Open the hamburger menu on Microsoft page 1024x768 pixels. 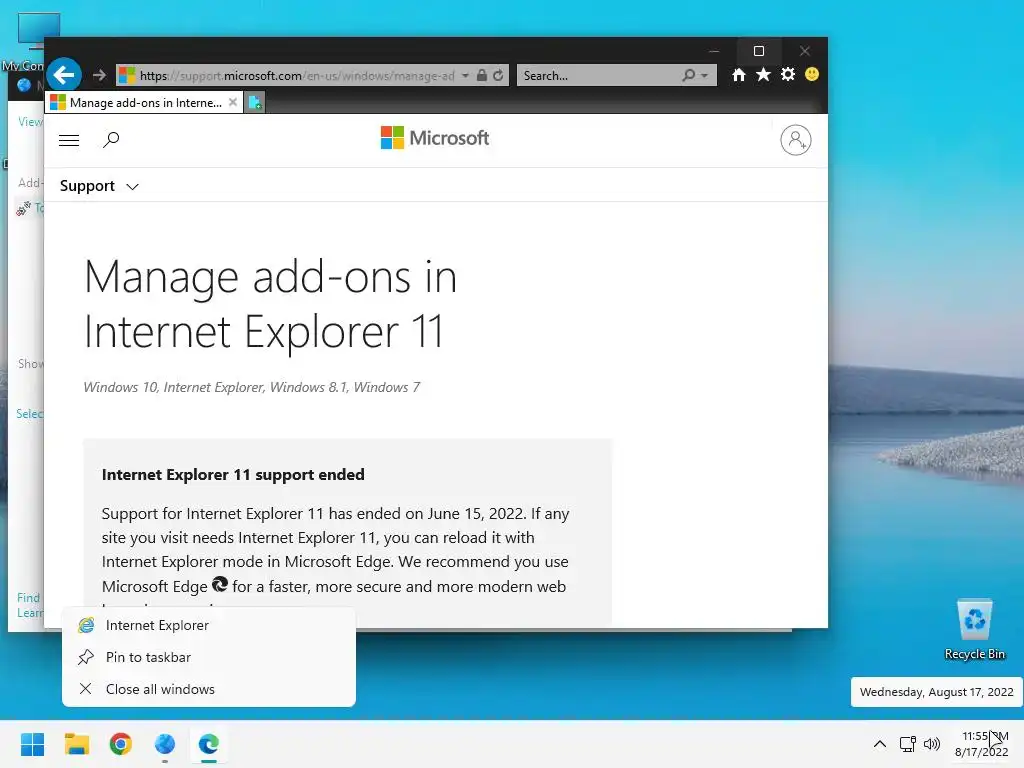point(69,140)
